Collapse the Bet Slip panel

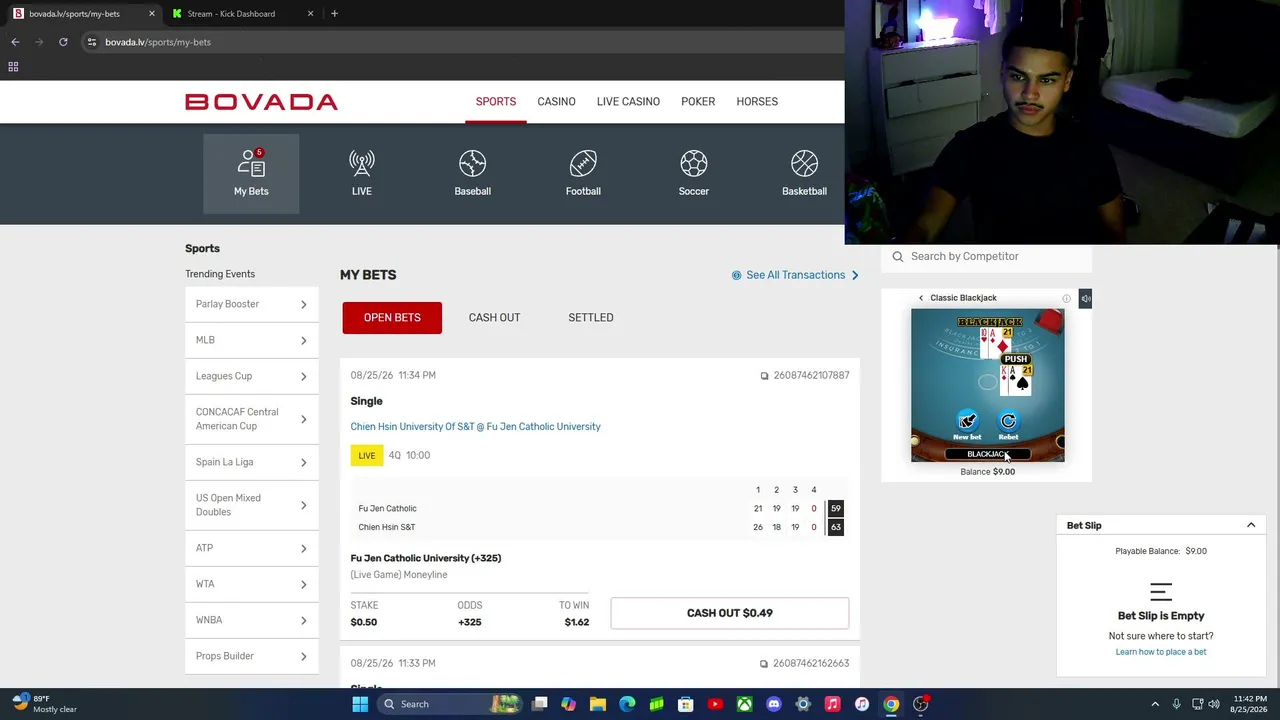tap(1251, 525)
